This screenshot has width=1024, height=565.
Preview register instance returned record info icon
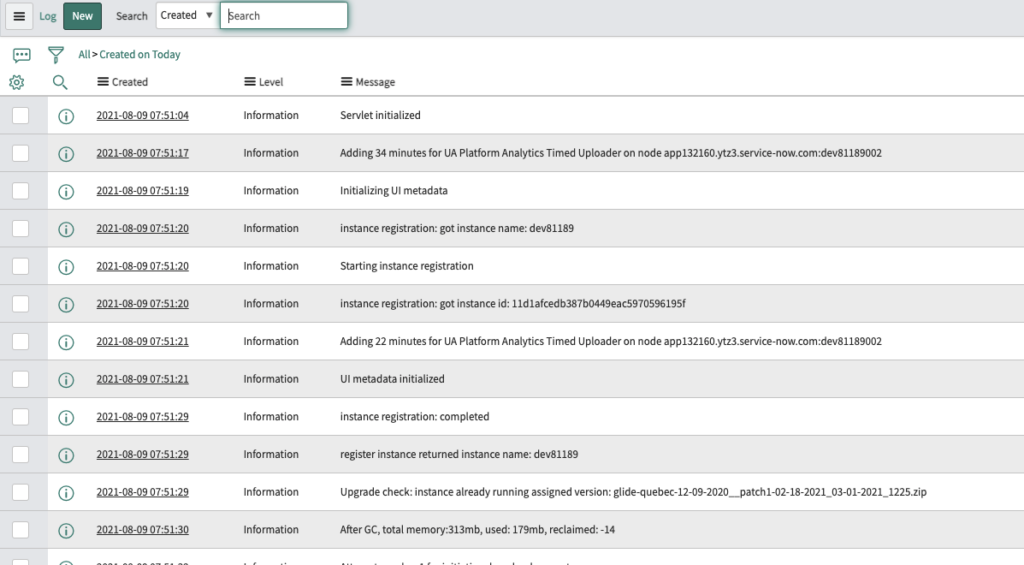[66, 455]
